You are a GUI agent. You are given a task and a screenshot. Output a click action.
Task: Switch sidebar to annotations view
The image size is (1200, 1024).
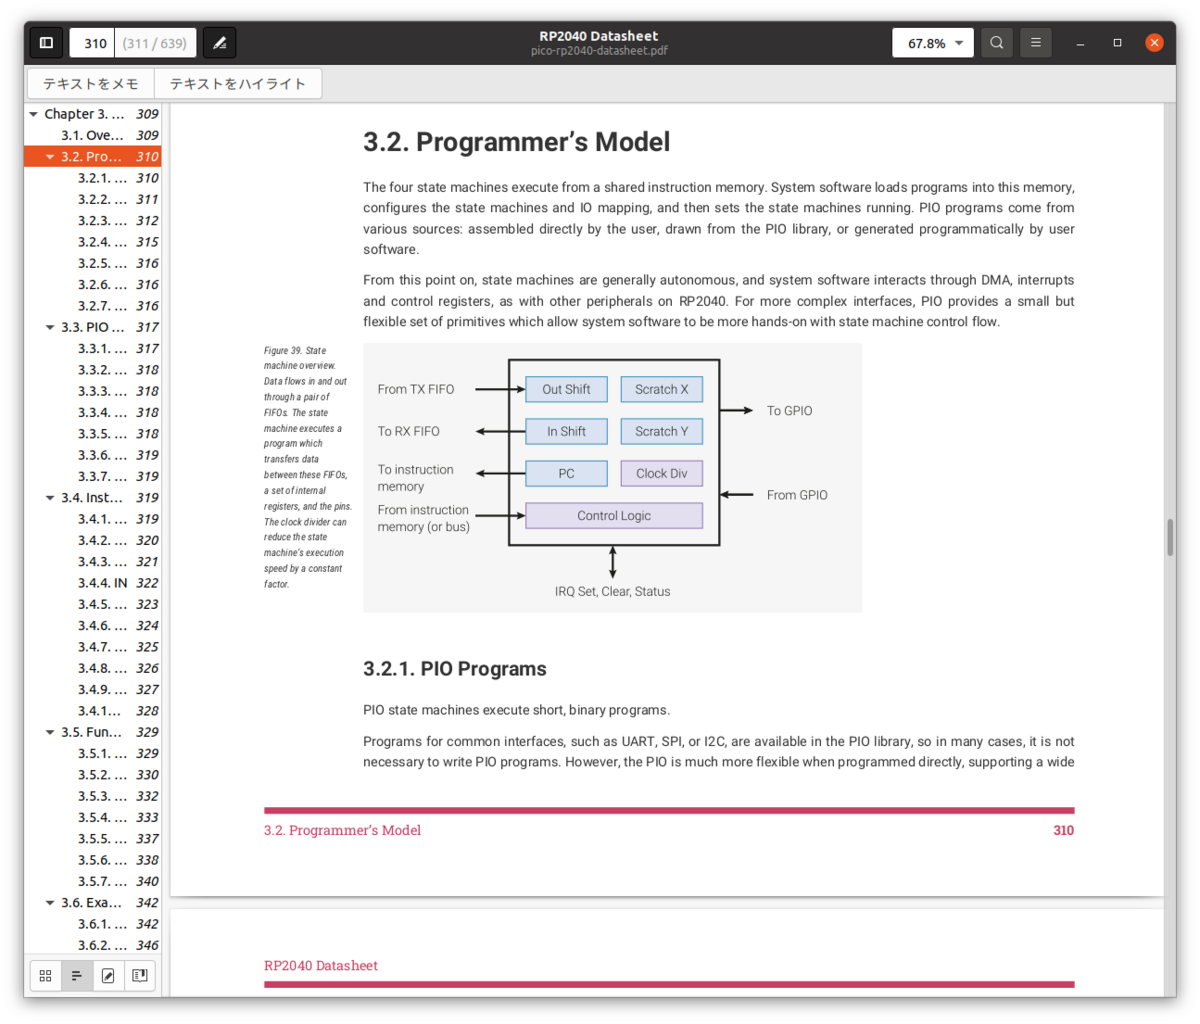108,975
